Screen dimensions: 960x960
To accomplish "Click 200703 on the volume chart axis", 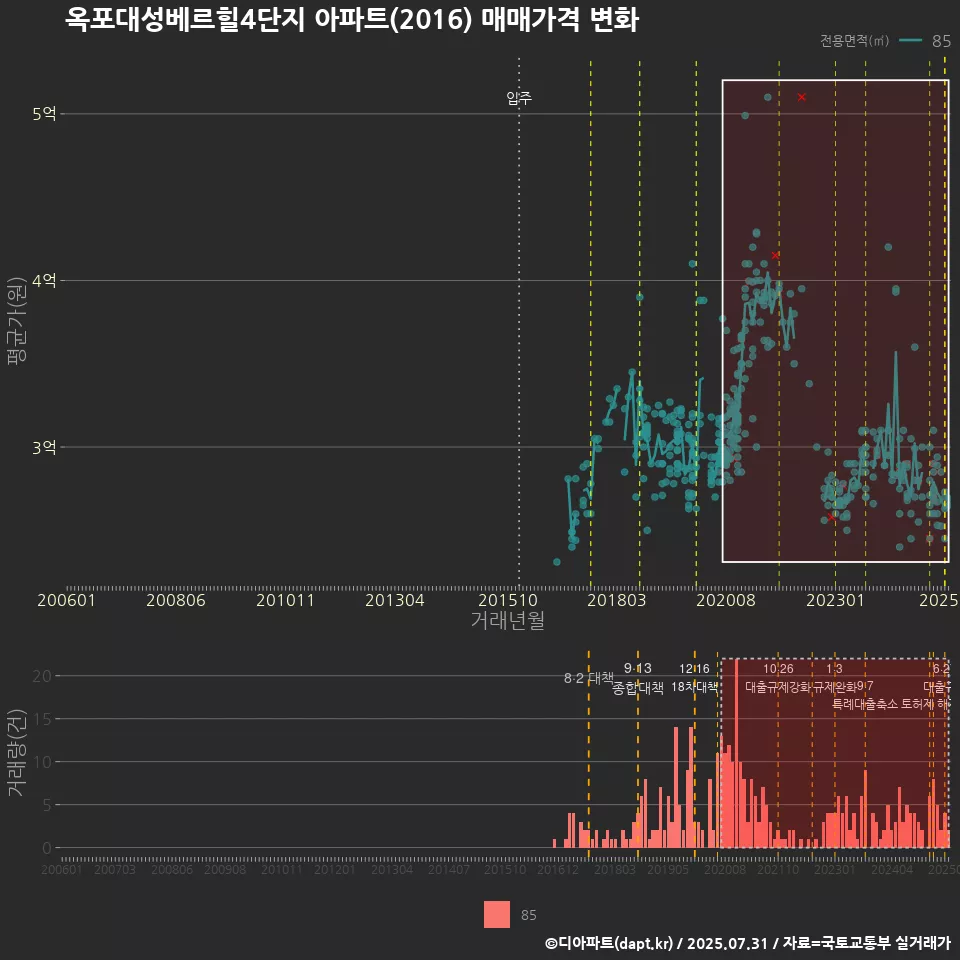I will [114, 869].
